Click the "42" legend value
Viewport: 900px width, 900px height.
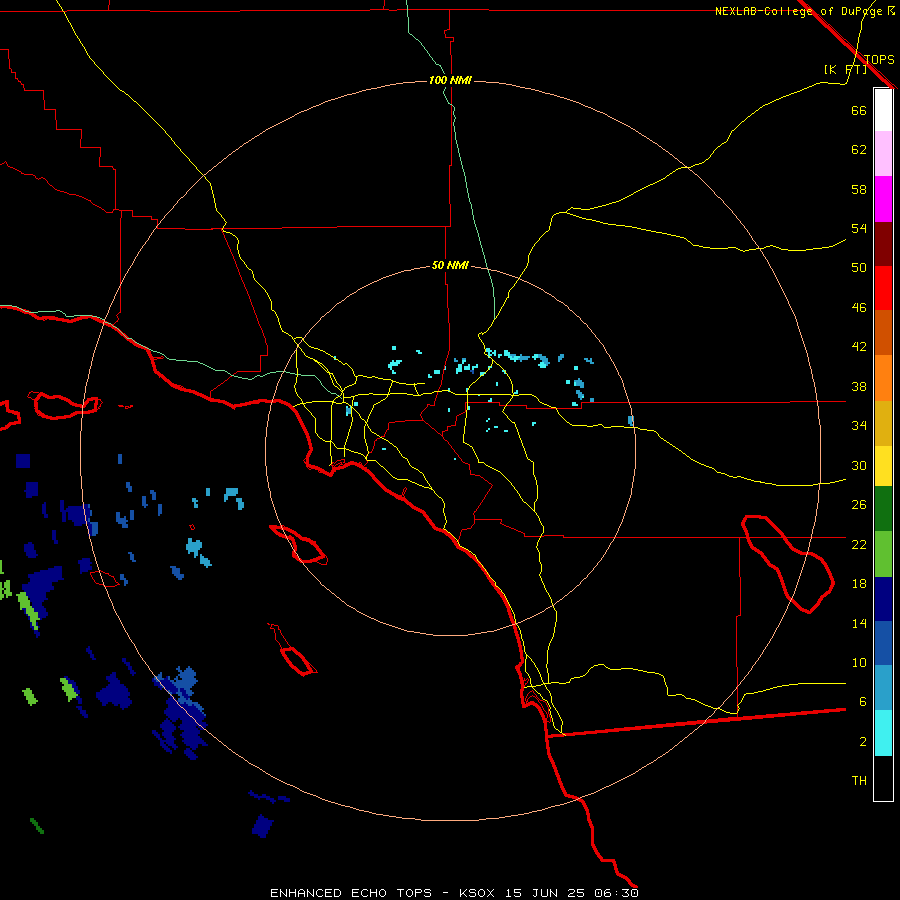[859, 347]
